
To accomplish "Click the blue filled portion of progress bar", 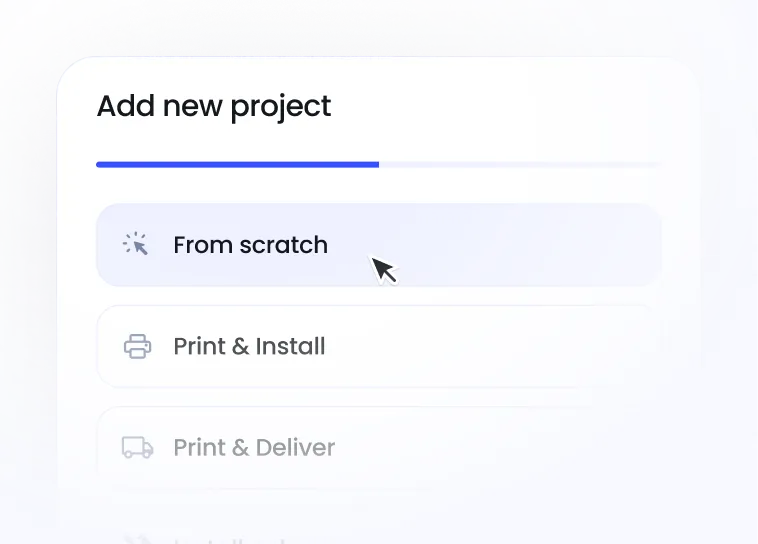I will click(x=237, y=165).
